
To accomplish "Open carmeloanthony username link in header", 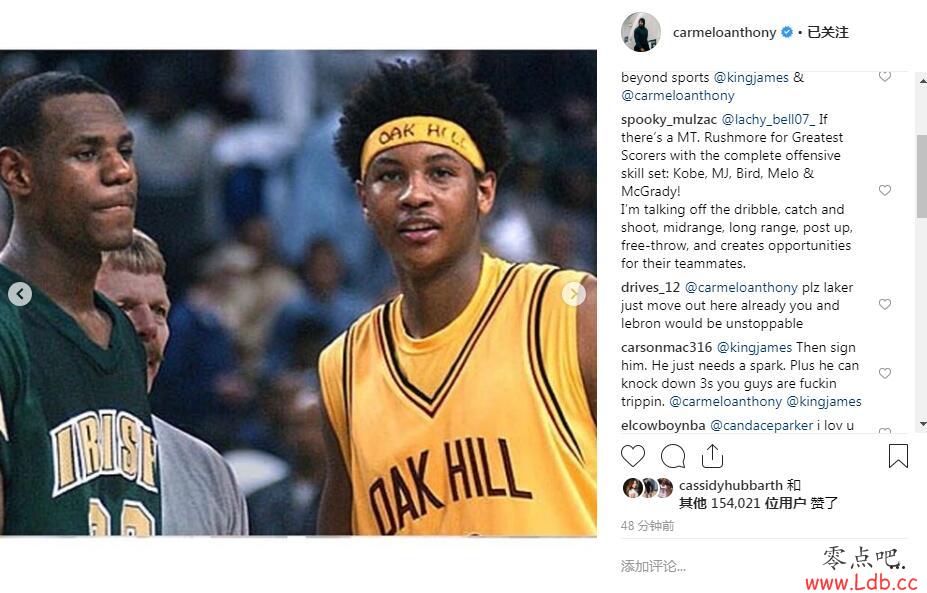I will [724, 33].
